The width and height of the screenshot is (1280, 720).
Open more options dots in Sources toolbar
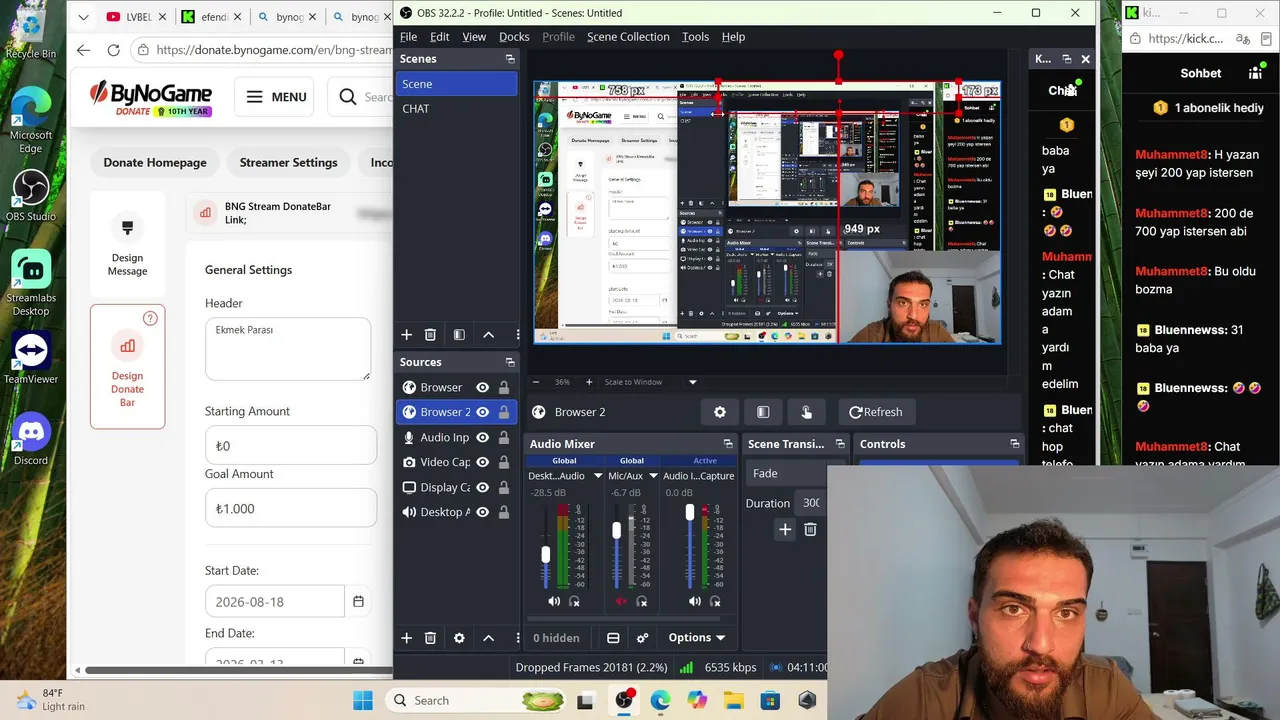(517, 638)
